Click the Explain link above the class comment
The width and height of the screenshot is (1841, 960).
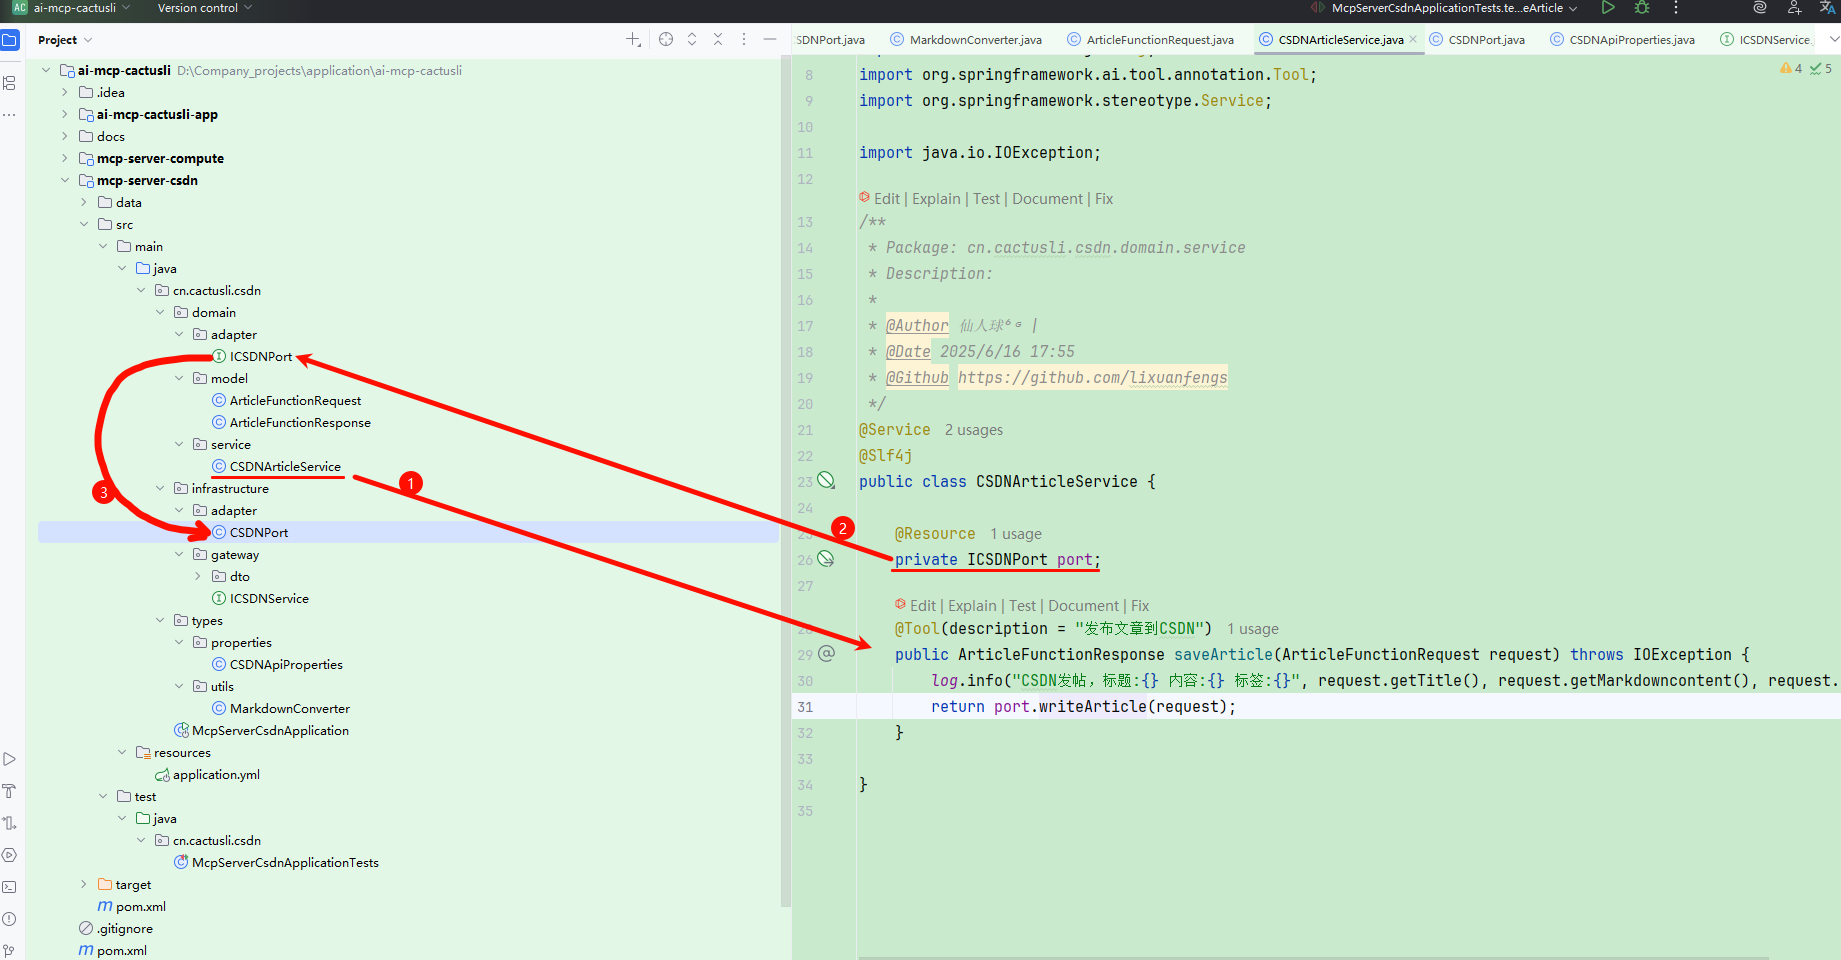pyautogui.click(x=936, y=199)
